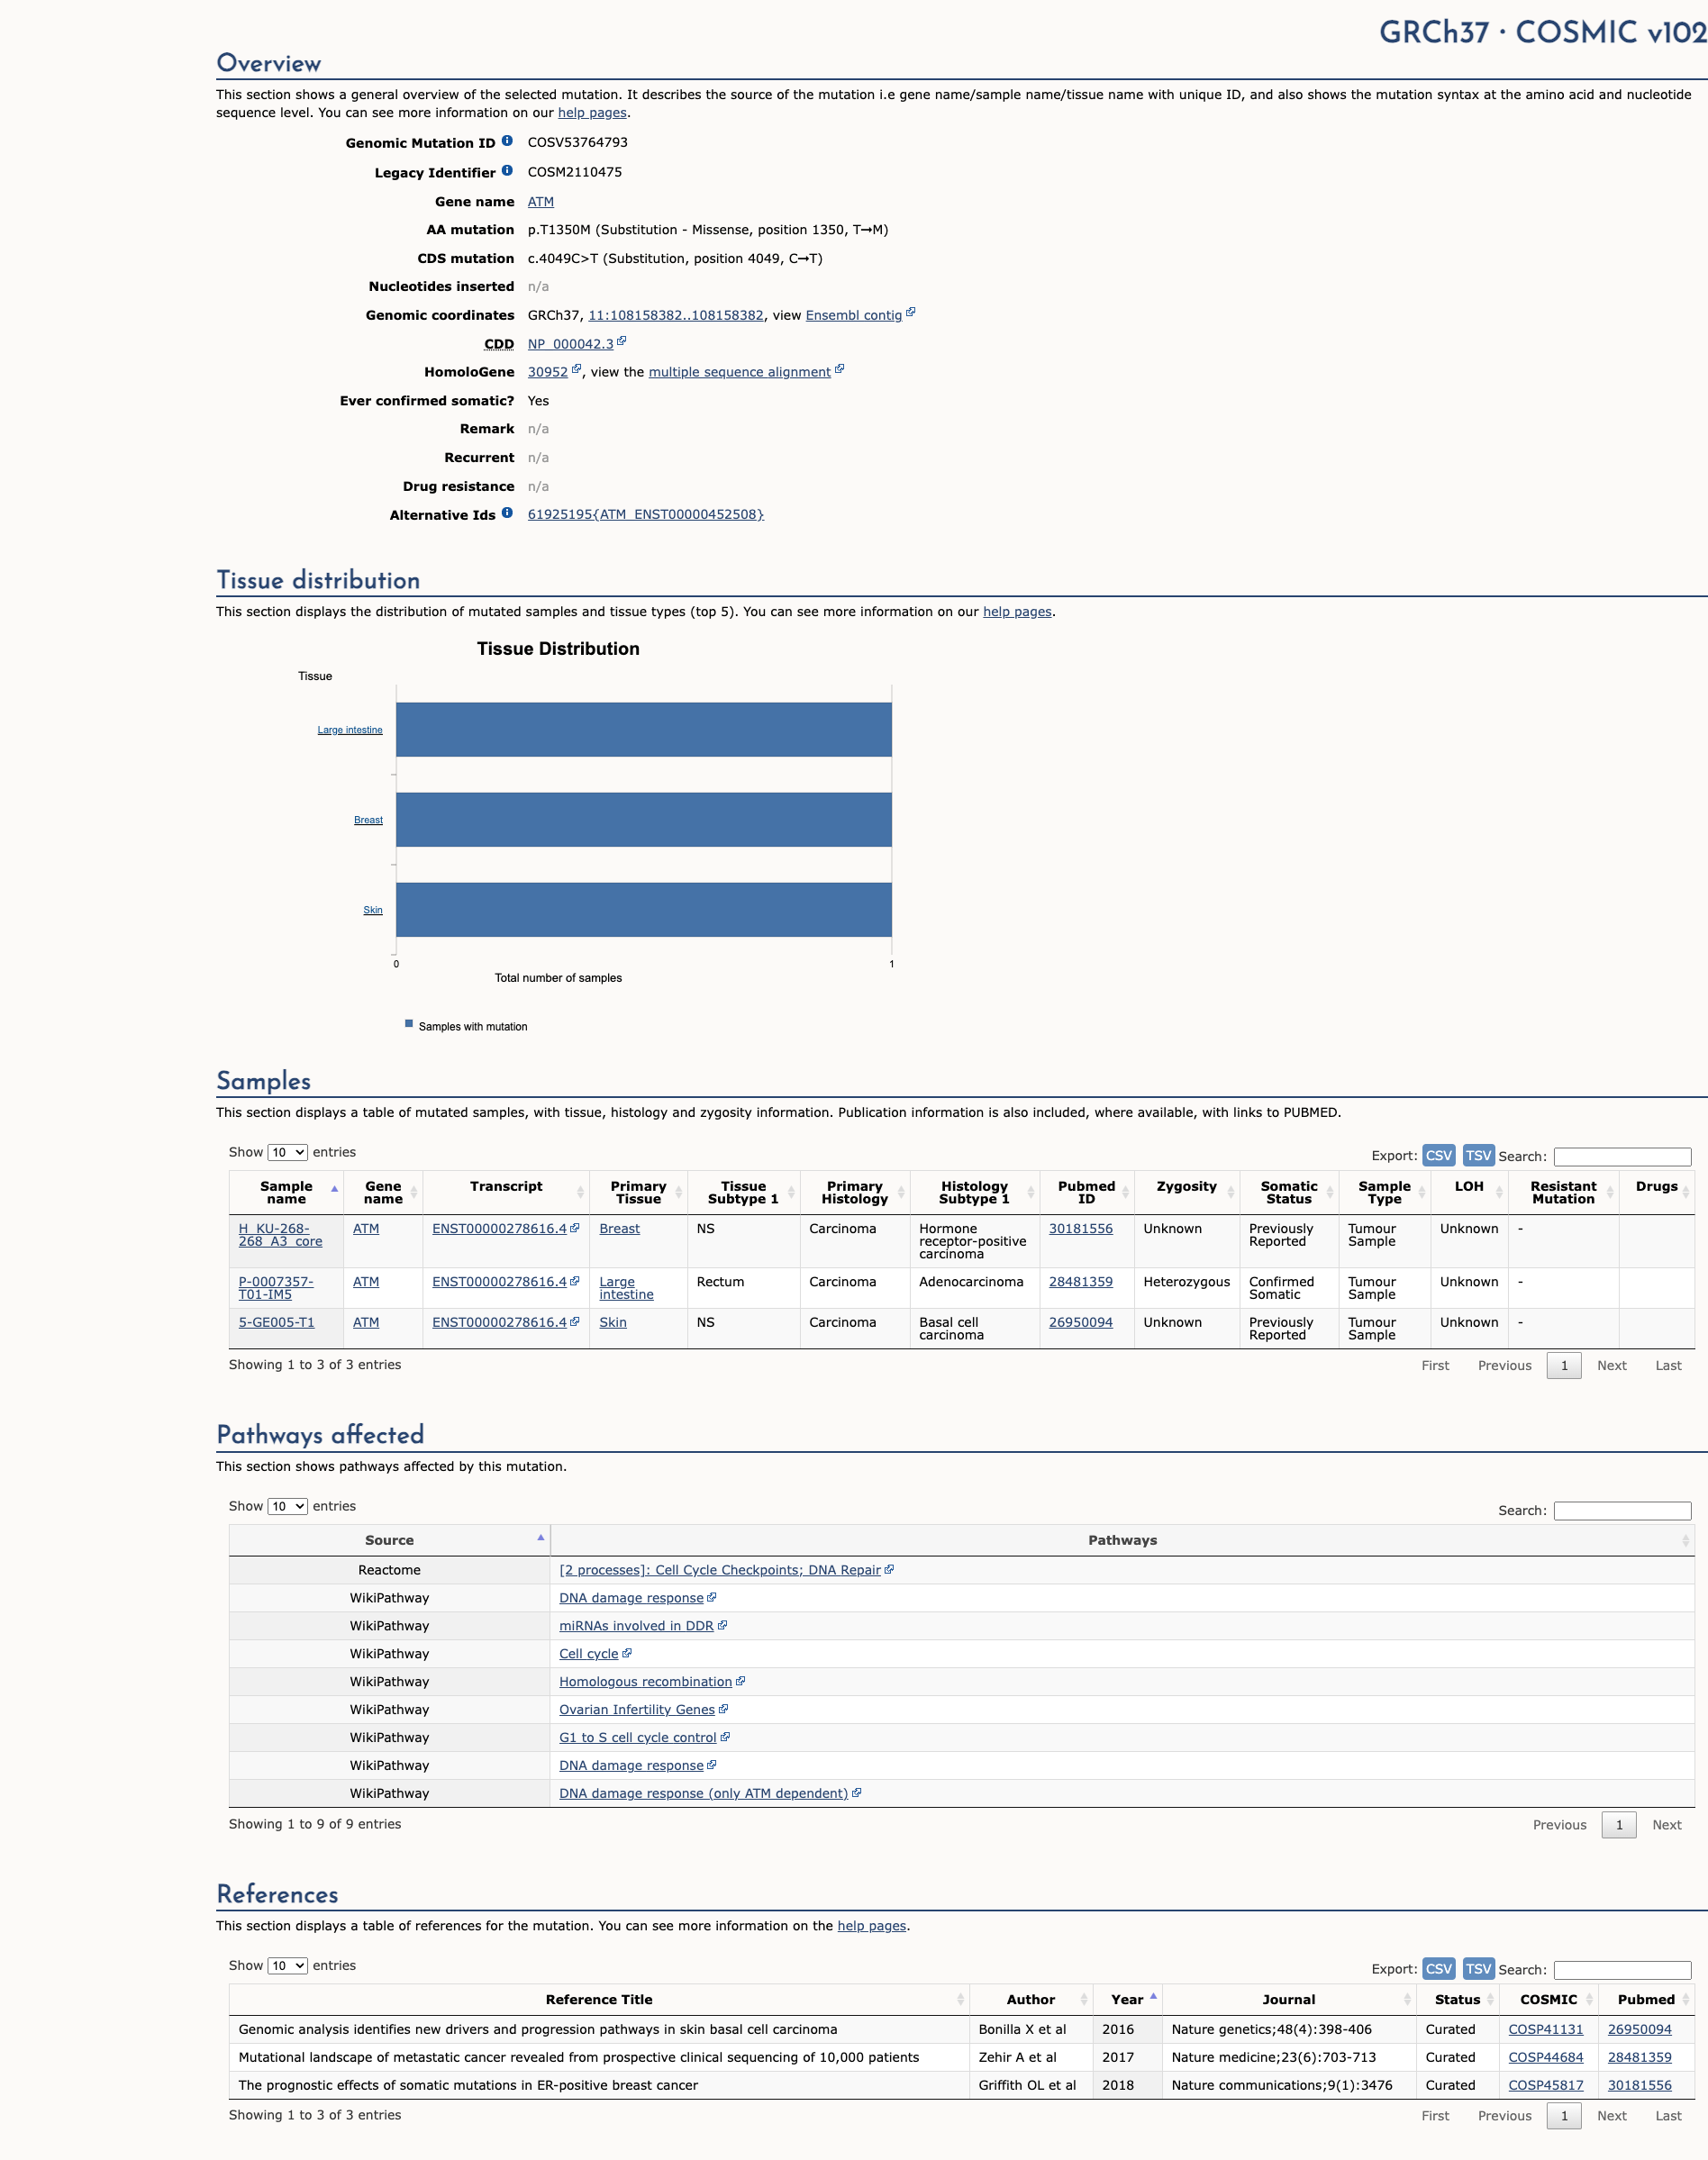
Task: Sort References table by Status
Action: point(1457,1999)
